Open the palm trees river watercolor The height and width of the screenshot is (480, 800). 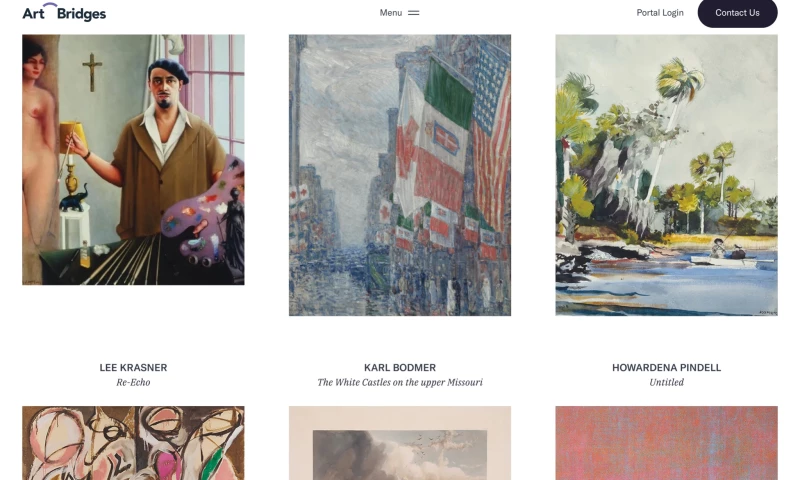666,175
